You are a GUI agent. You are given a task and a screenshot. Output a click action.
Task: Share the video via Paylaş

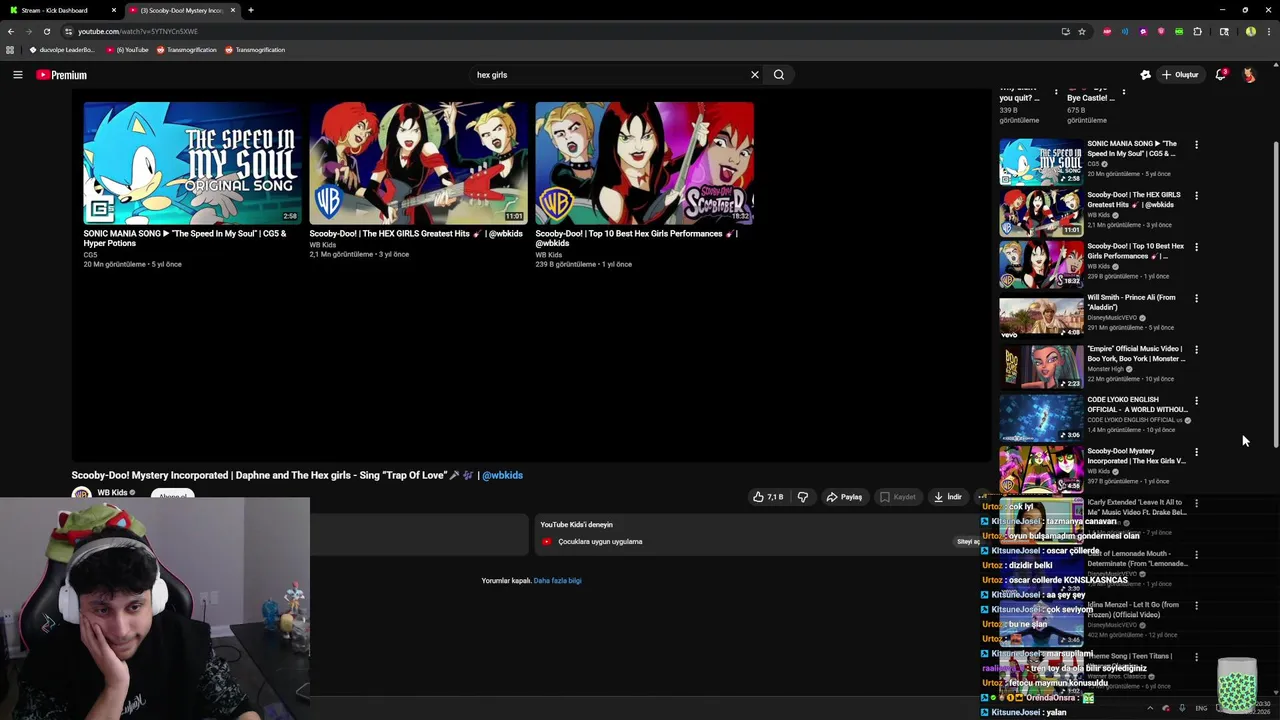coord(844,497)
